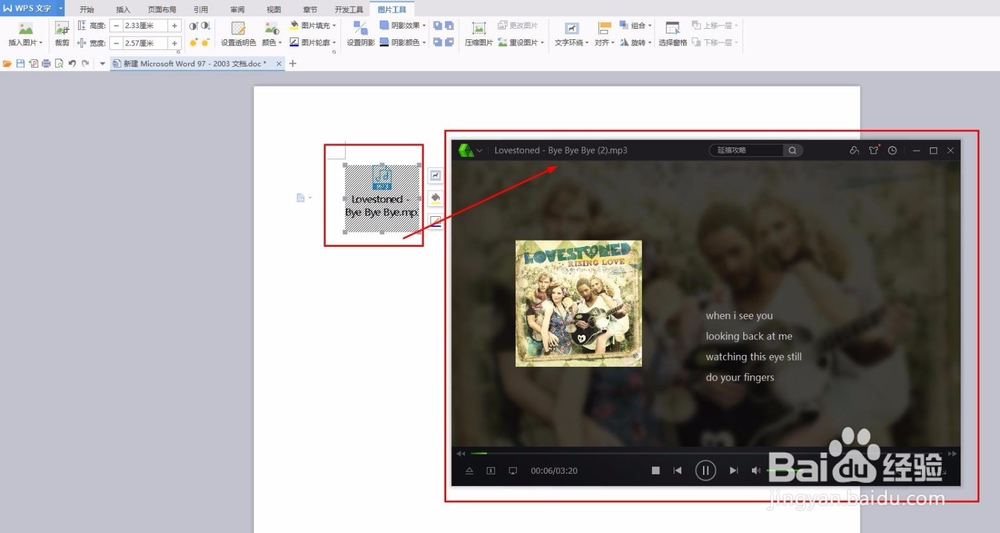Open the Picture Outline (图片轮廓) dropdown
Image resolution: width=1000 pixels, height=533 pixels.
[312, 42]
